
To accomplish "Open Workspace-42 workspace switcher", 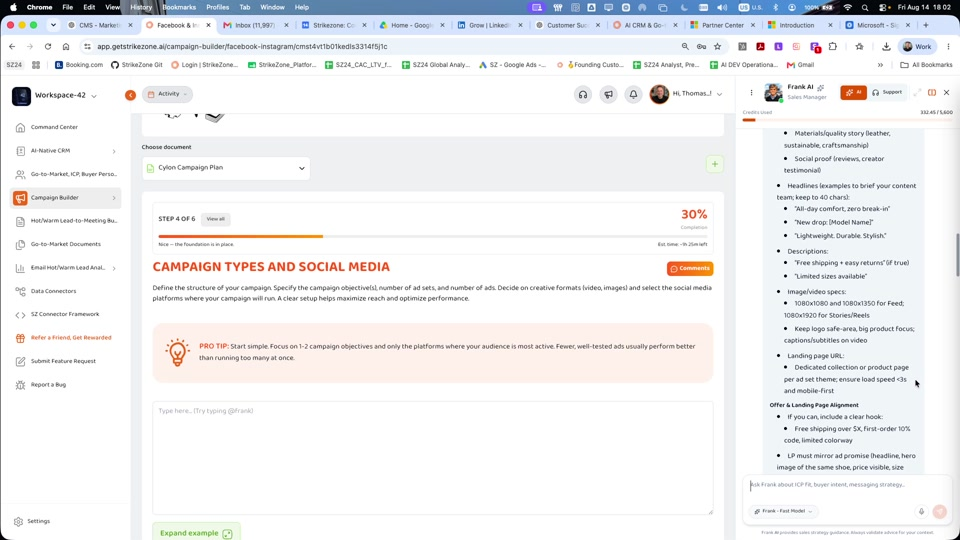I will click(55, 96).
